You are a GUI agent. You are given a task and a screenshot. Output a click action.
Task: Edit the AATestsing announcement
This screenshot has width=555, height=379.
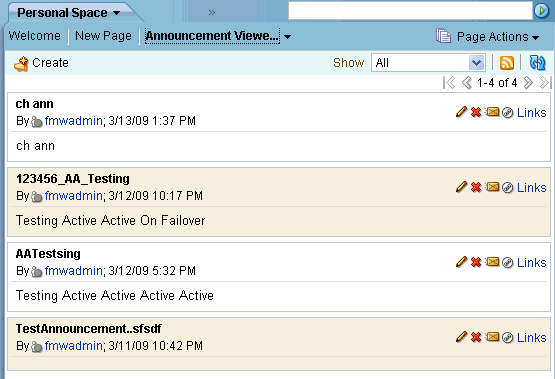tap(461, 262)
